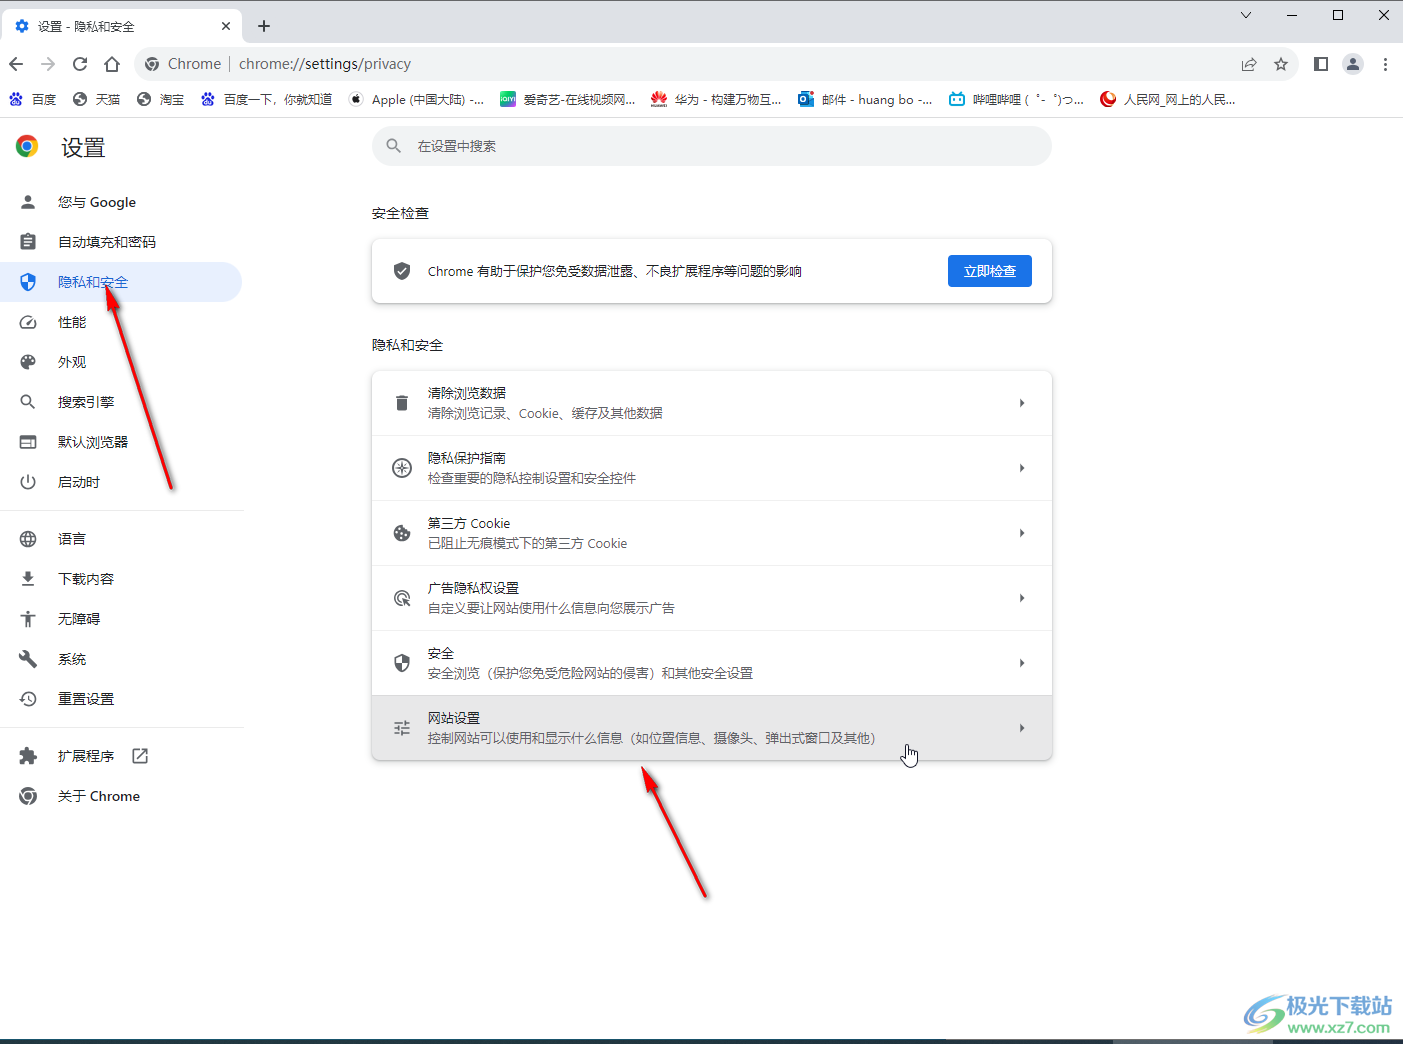
Task: Click the address bar URL
Action: [325, 64]
